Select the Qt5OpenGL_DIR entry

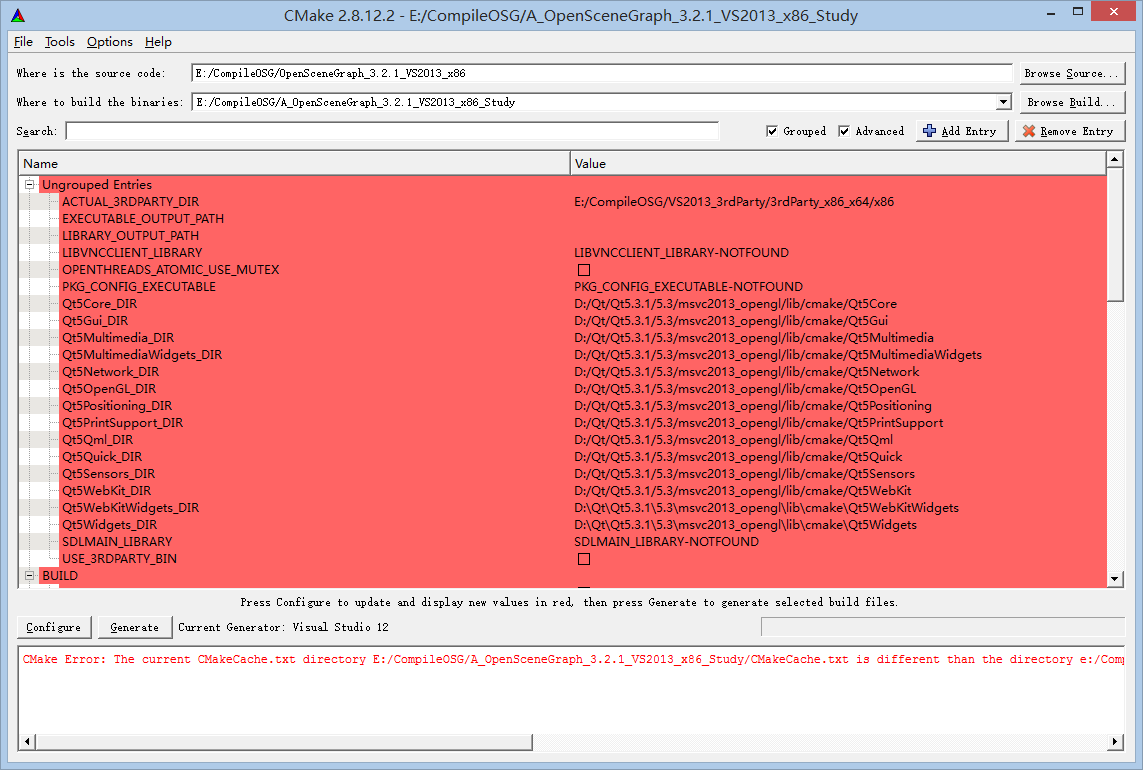click(x=109, y=389)
